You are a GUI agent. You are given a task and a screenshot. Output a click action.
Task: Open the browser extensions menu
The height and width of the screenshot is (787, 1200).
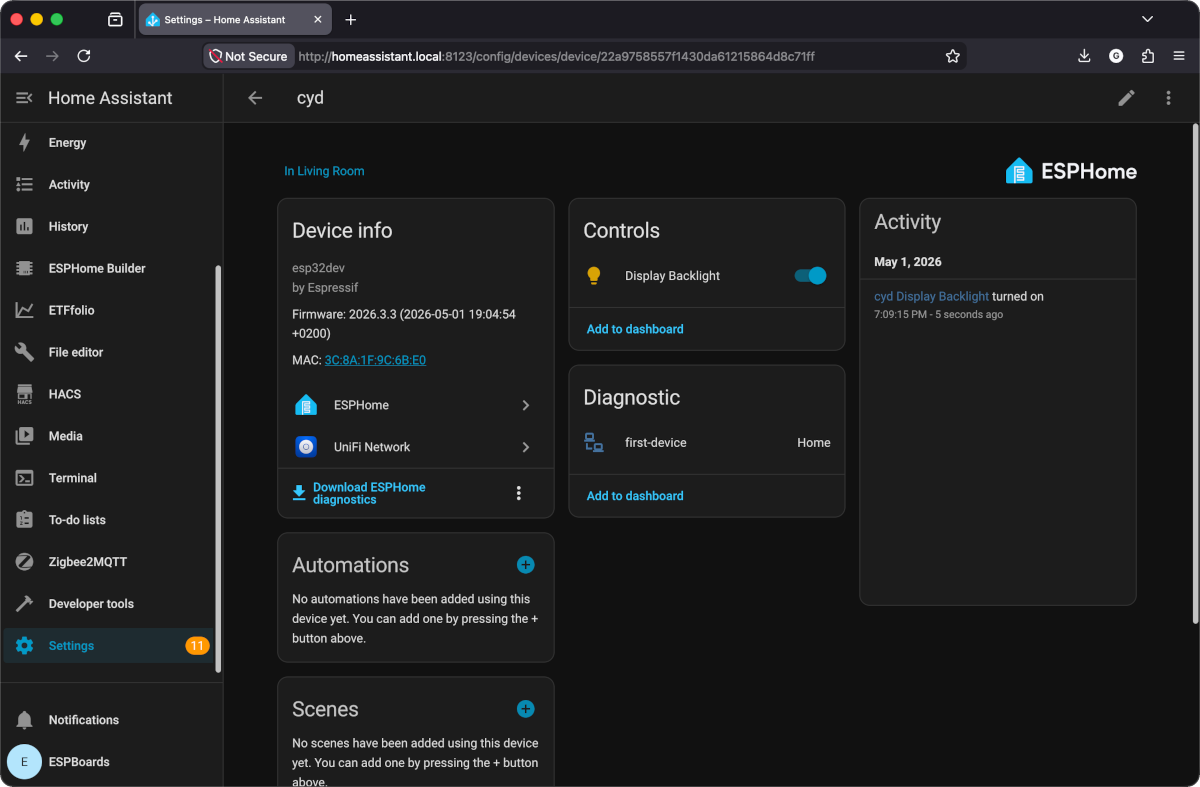click(x=1148, y=56)
